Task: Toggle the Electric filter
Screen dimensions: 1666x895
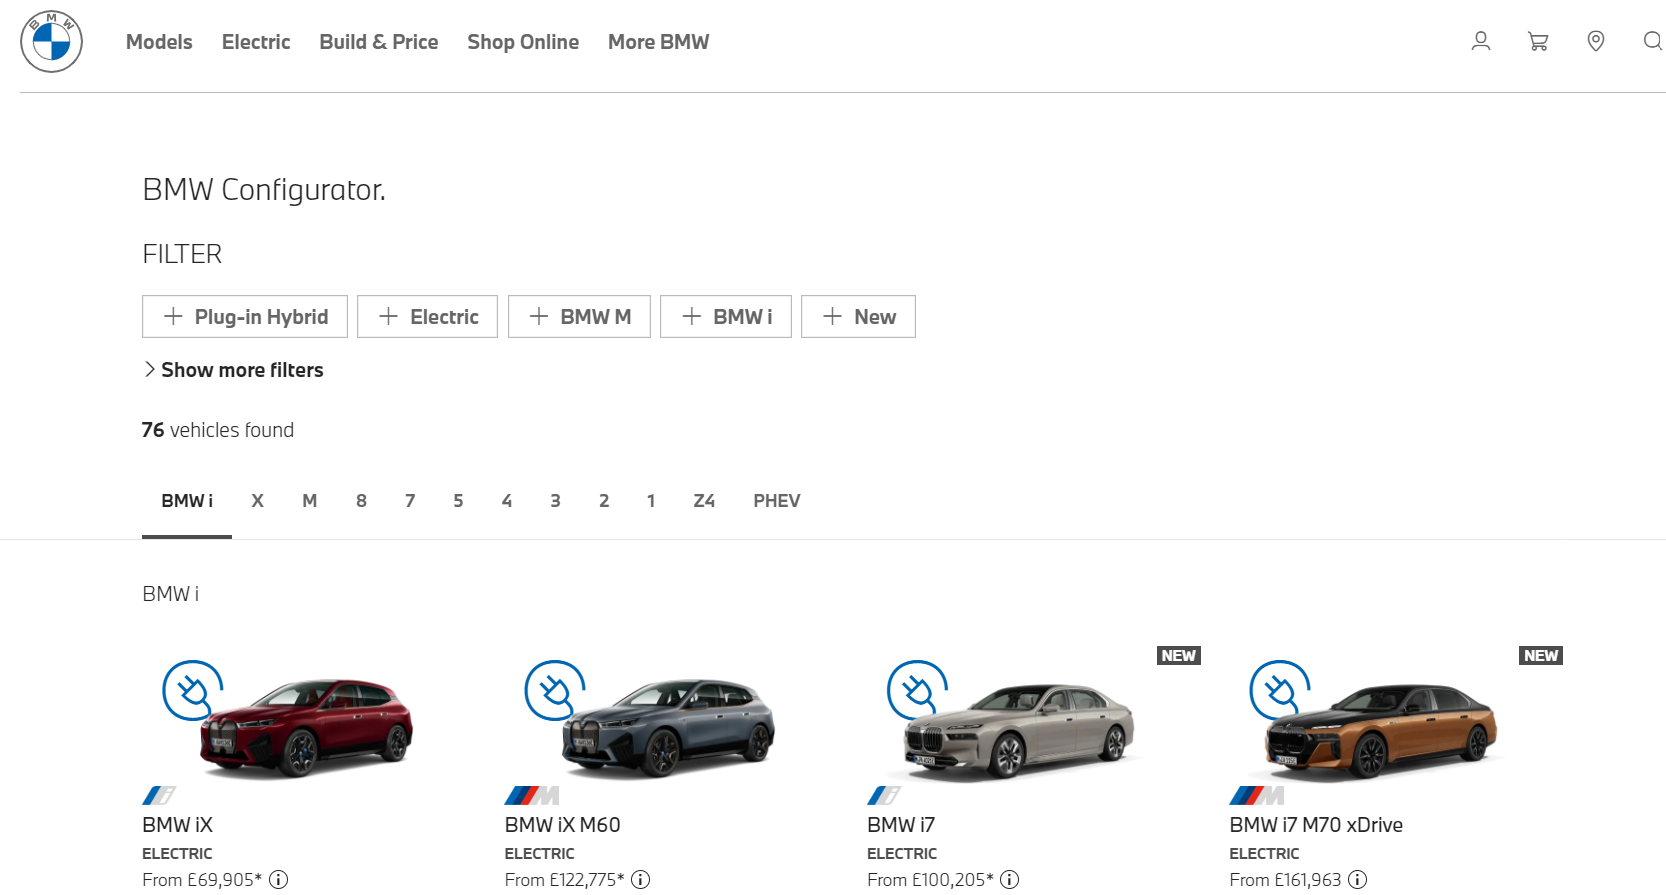Action: 427,317
